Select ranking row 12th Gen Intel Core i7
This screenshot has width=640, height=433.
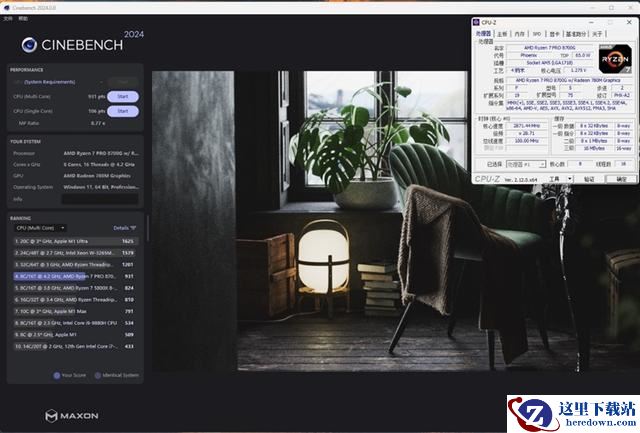[x=75, y=346]
